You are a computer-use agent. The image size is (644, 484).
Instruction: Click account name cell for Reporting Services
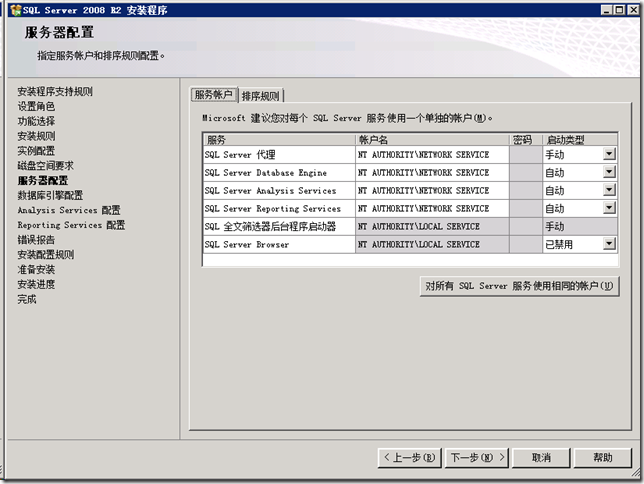coord(432,208)
